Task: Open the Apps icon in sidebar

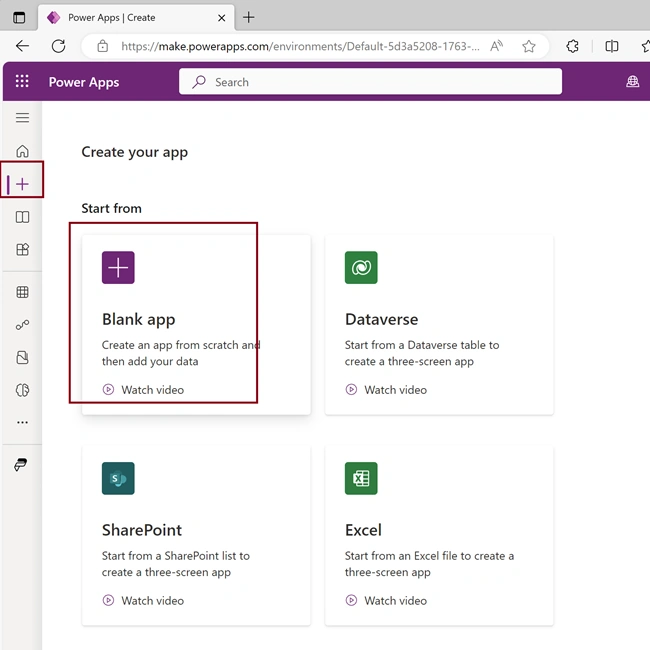Action: [22, 250]
